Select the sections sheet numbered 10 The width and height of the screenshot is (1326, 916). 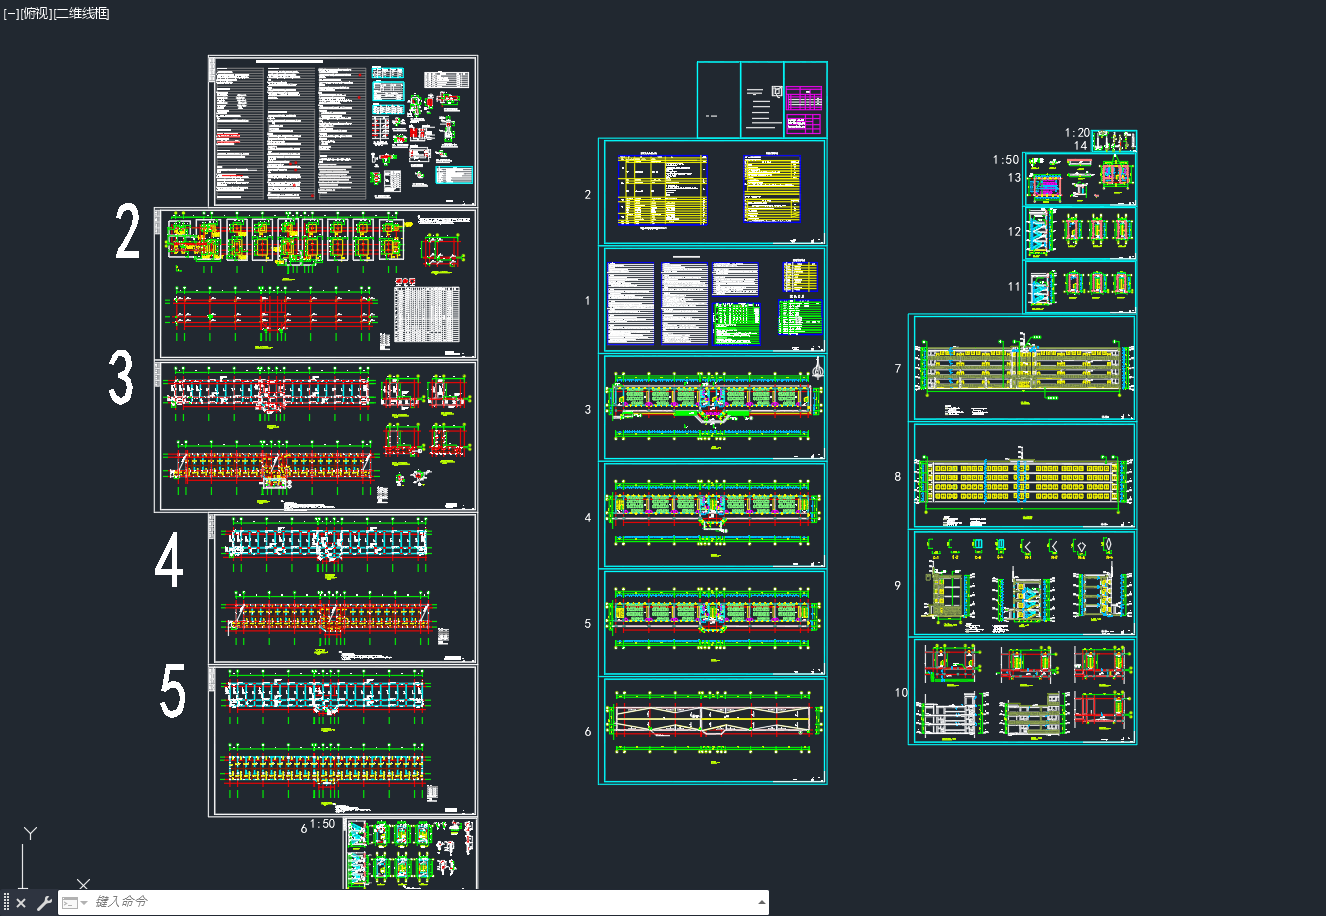(1023, 692)
